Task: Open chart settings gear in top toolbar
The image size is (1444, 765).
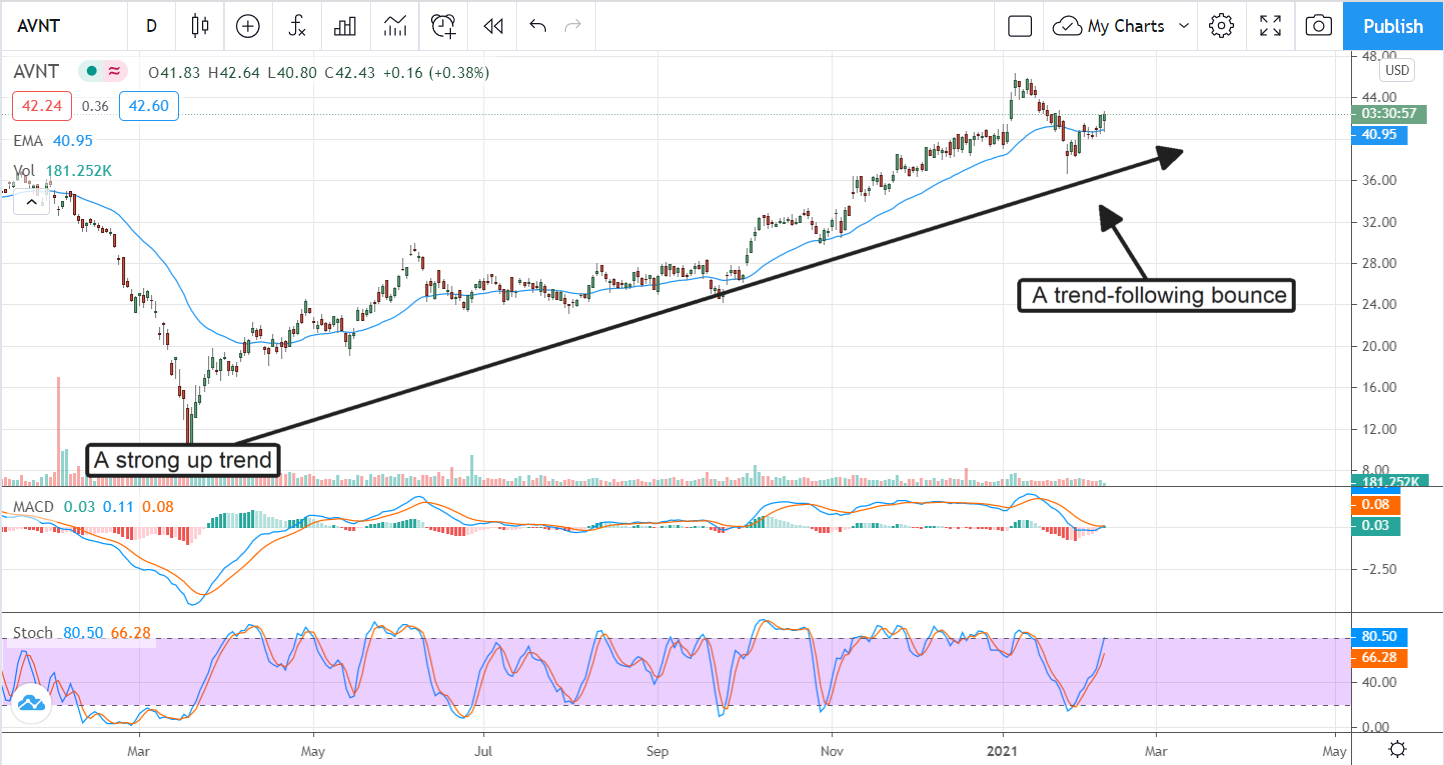Action: (x=1221, y=26)
